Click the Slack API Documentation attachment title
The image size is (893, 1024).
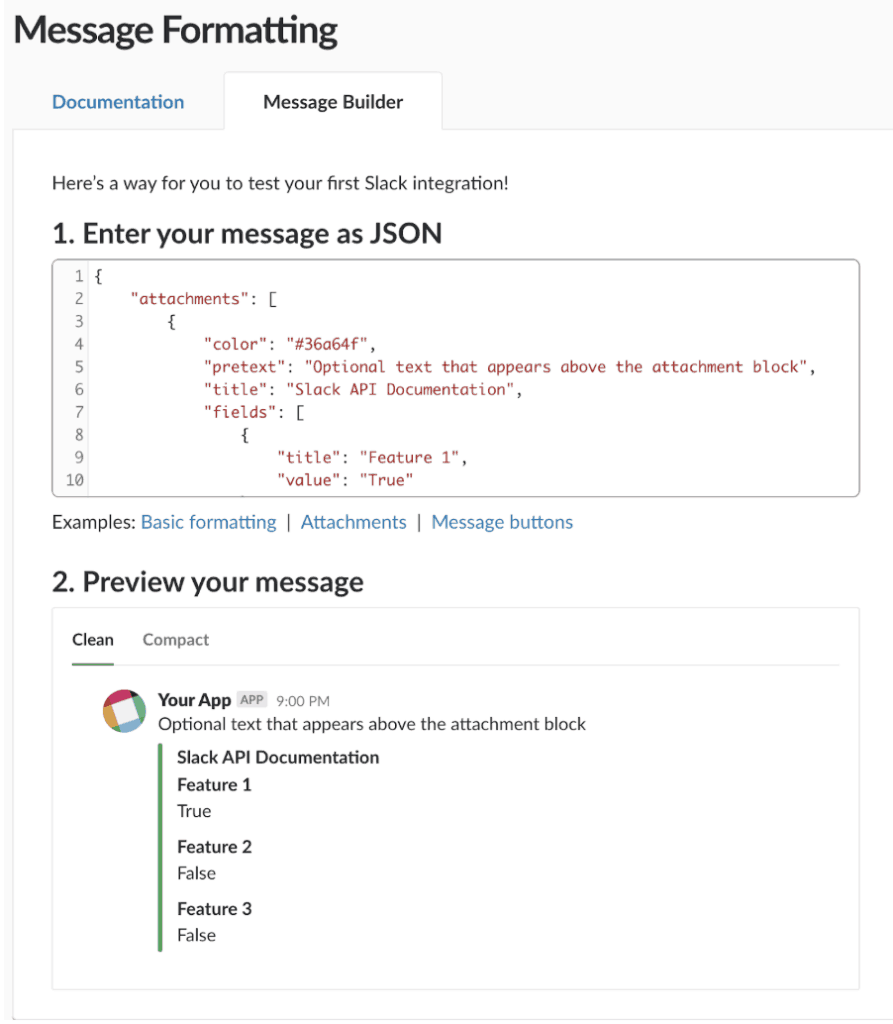278,758
